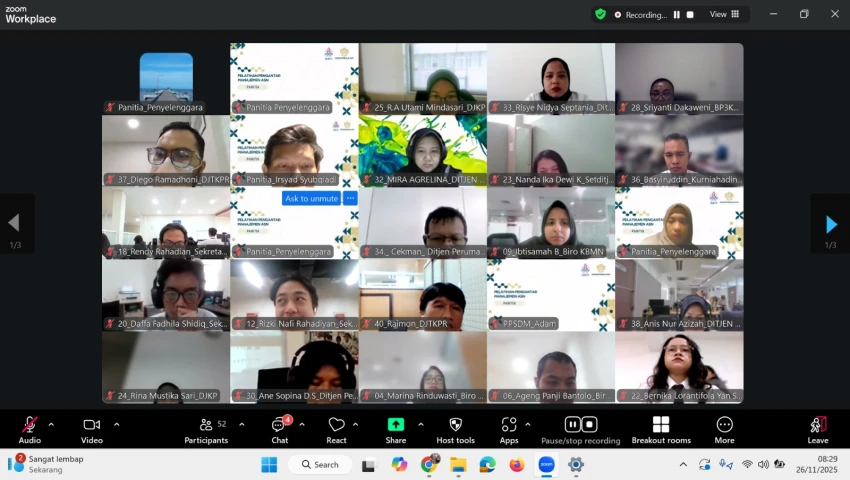Open the Apps menu
The height and width of the screenshot is (480, 850).
(x=509, y=430)
